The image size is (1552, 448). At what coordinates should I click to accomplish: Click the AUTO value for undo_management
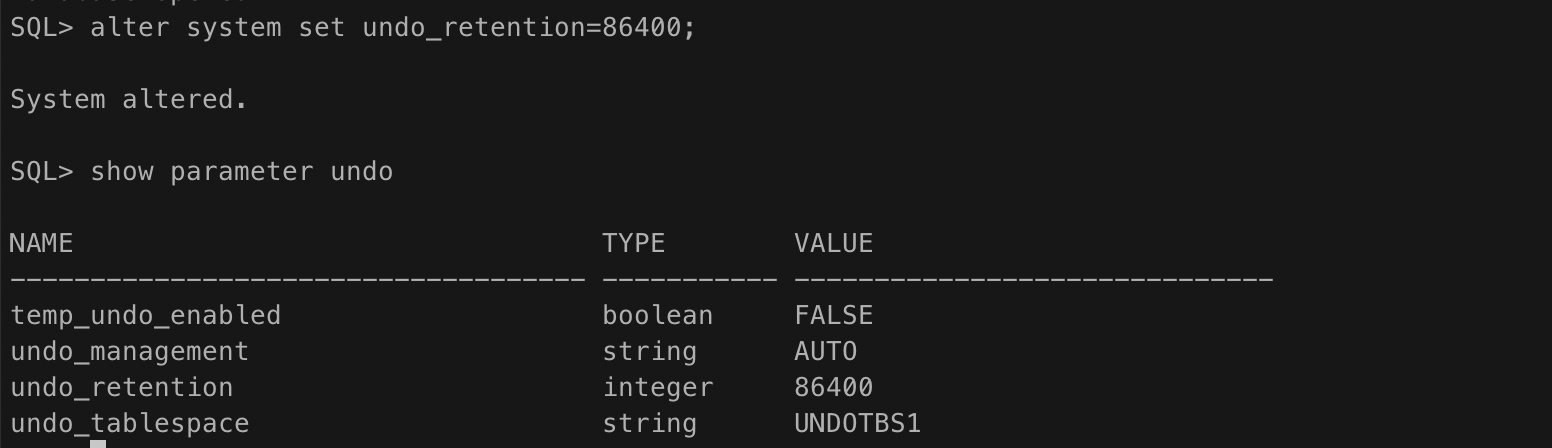tap(825, 352)
